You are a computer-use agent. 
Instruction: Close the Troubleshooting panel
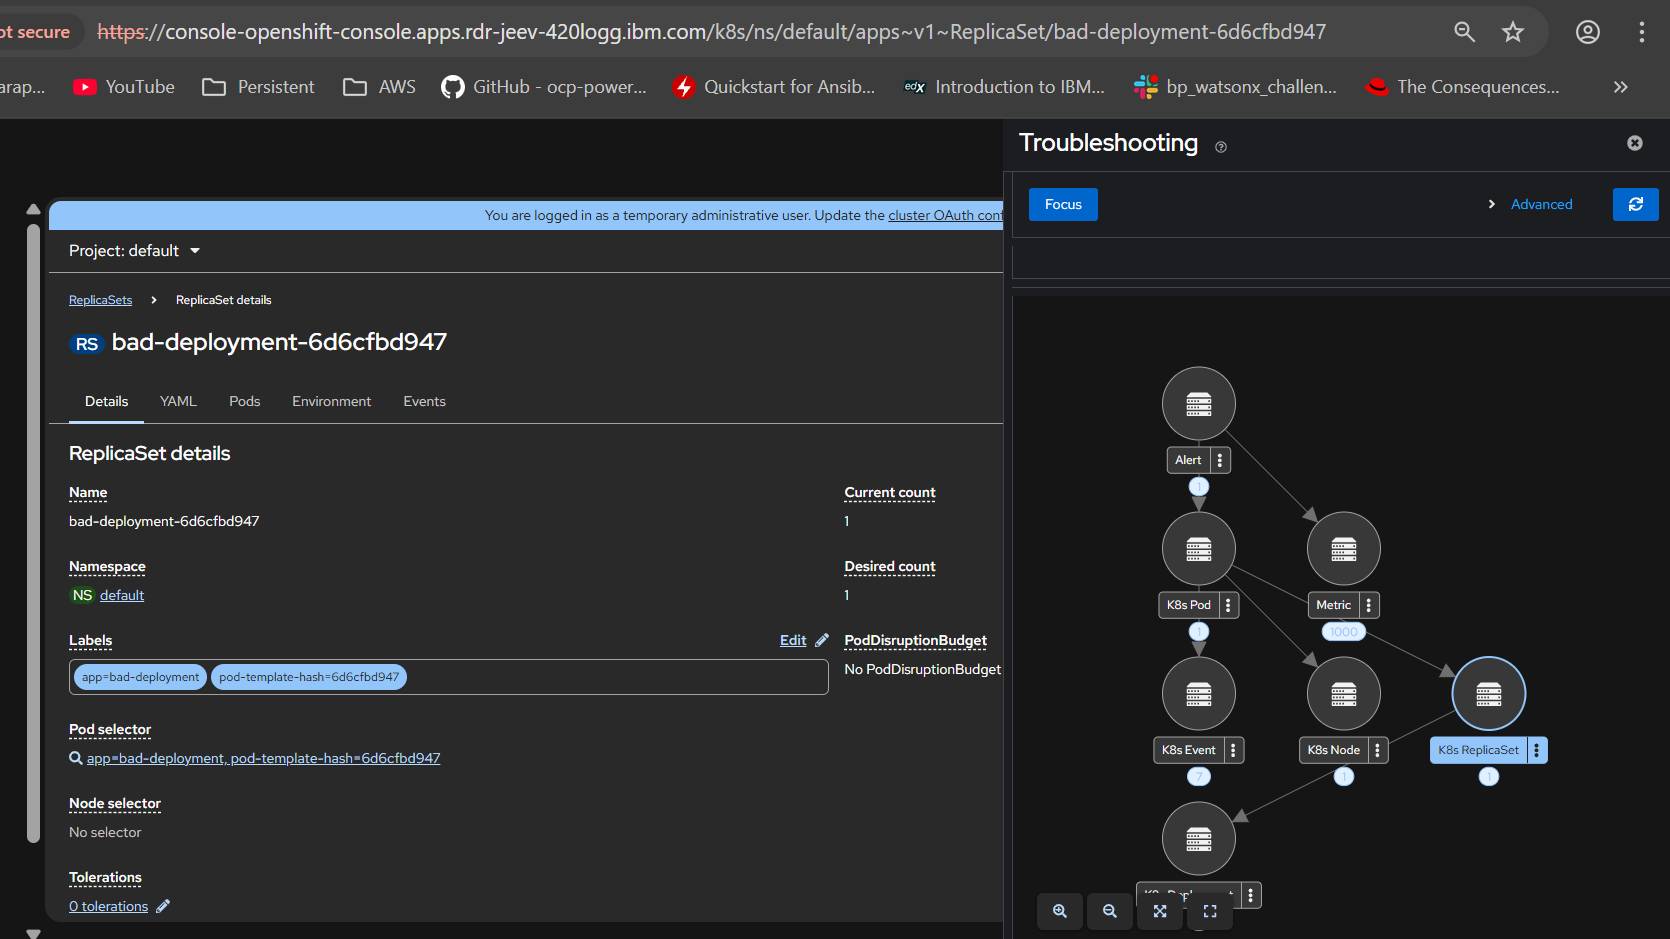(x=1634, y=143)
